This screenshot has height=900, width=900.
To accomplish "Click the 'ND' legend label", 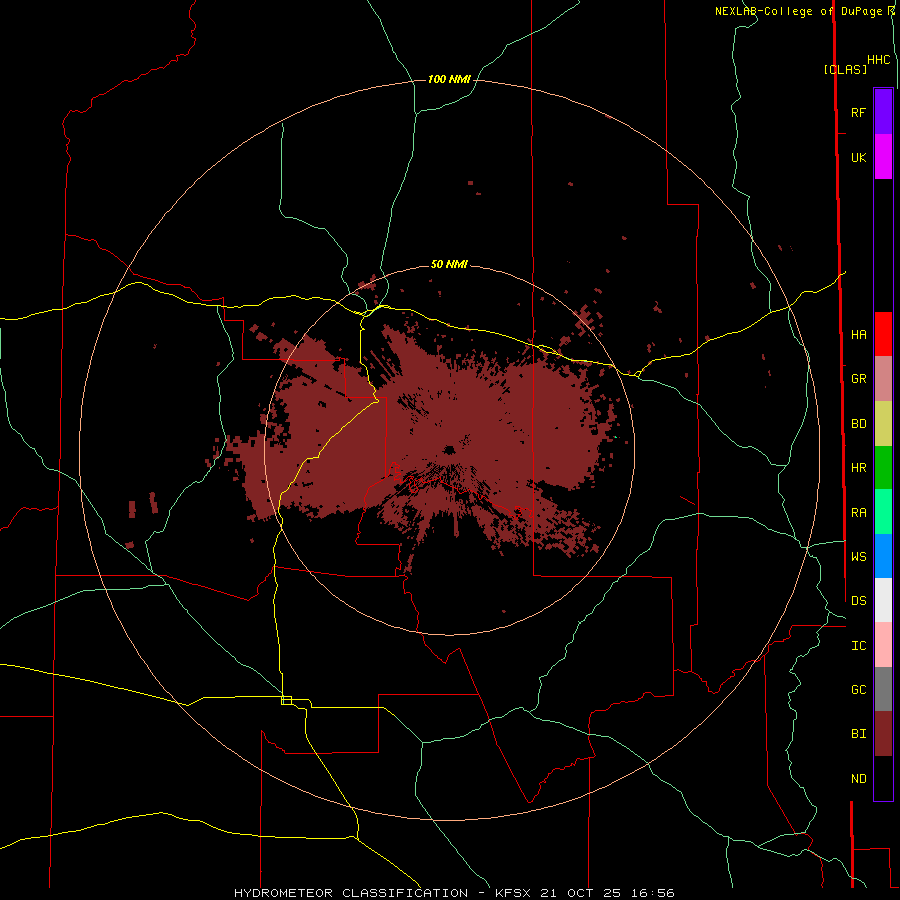I will click(x=858, y=778).
